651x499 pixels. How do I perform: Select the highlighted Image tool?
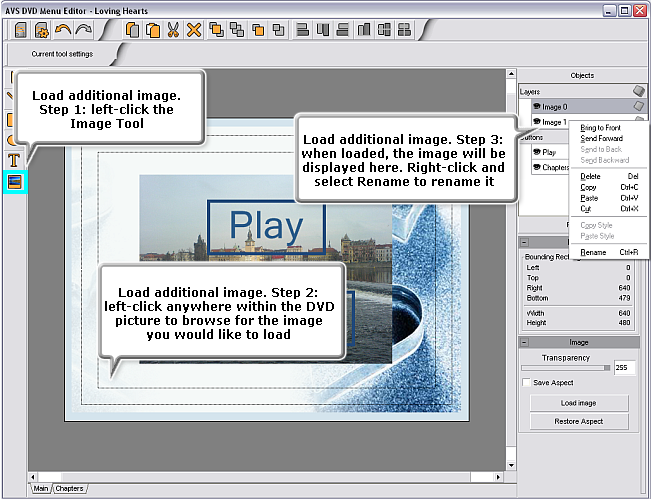pyautogui.click(x=15, y=181)
